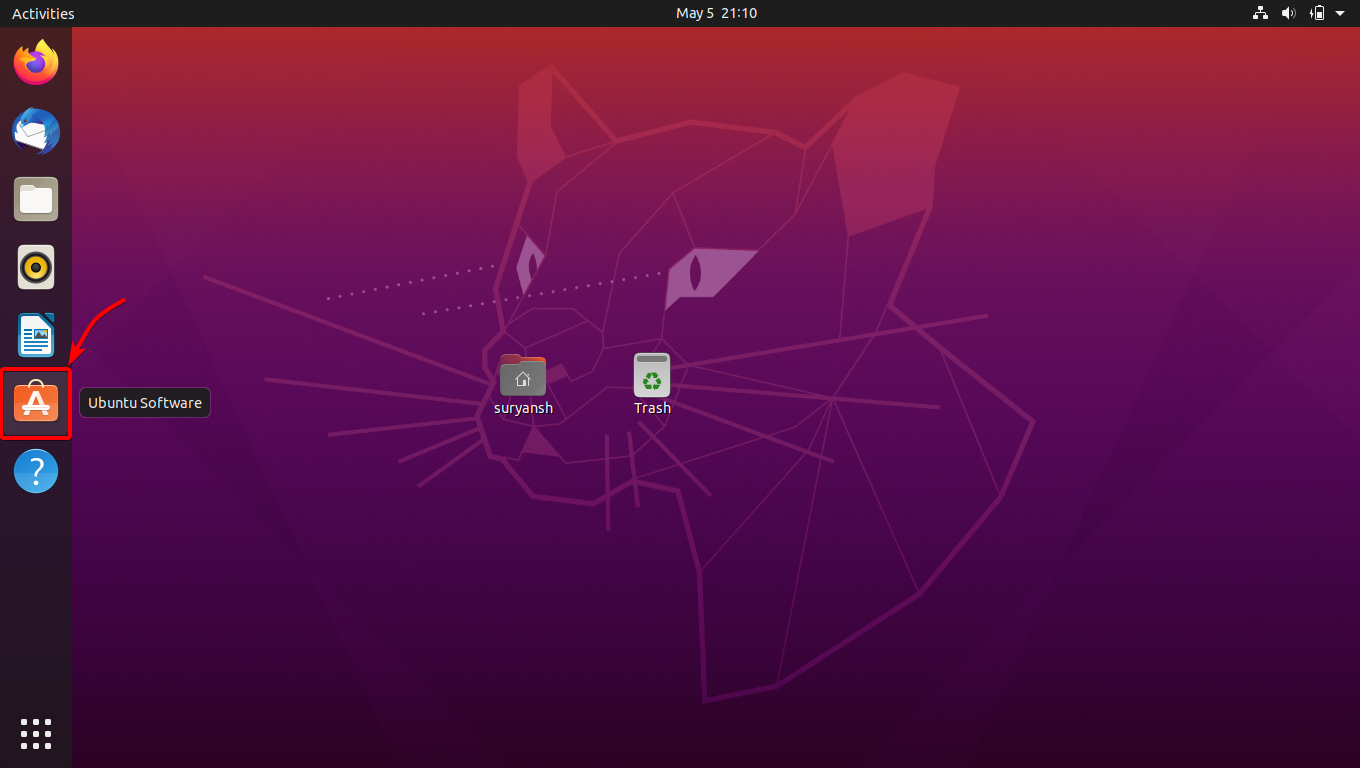Click the Trash label text
Image resolution: width=1360 pixels, height=768 pixels.
click(652, 408)
